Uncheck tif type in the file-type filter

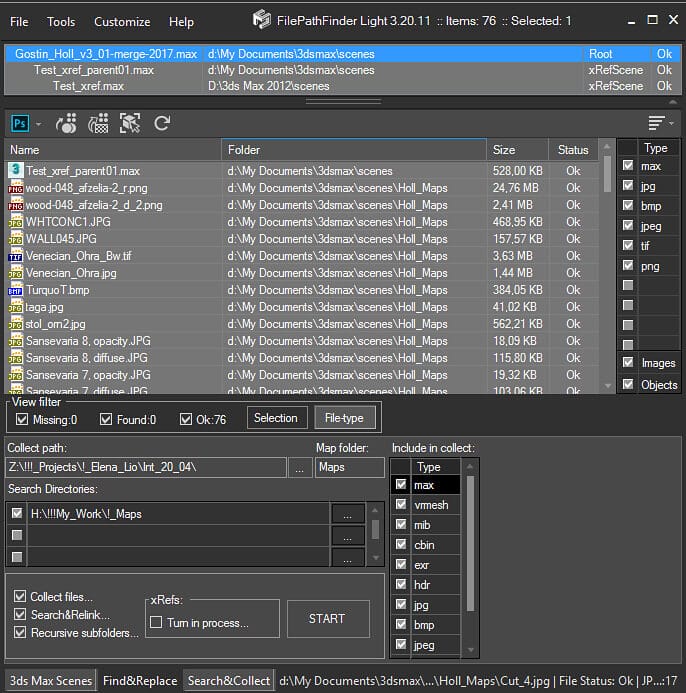pos(628,245)
